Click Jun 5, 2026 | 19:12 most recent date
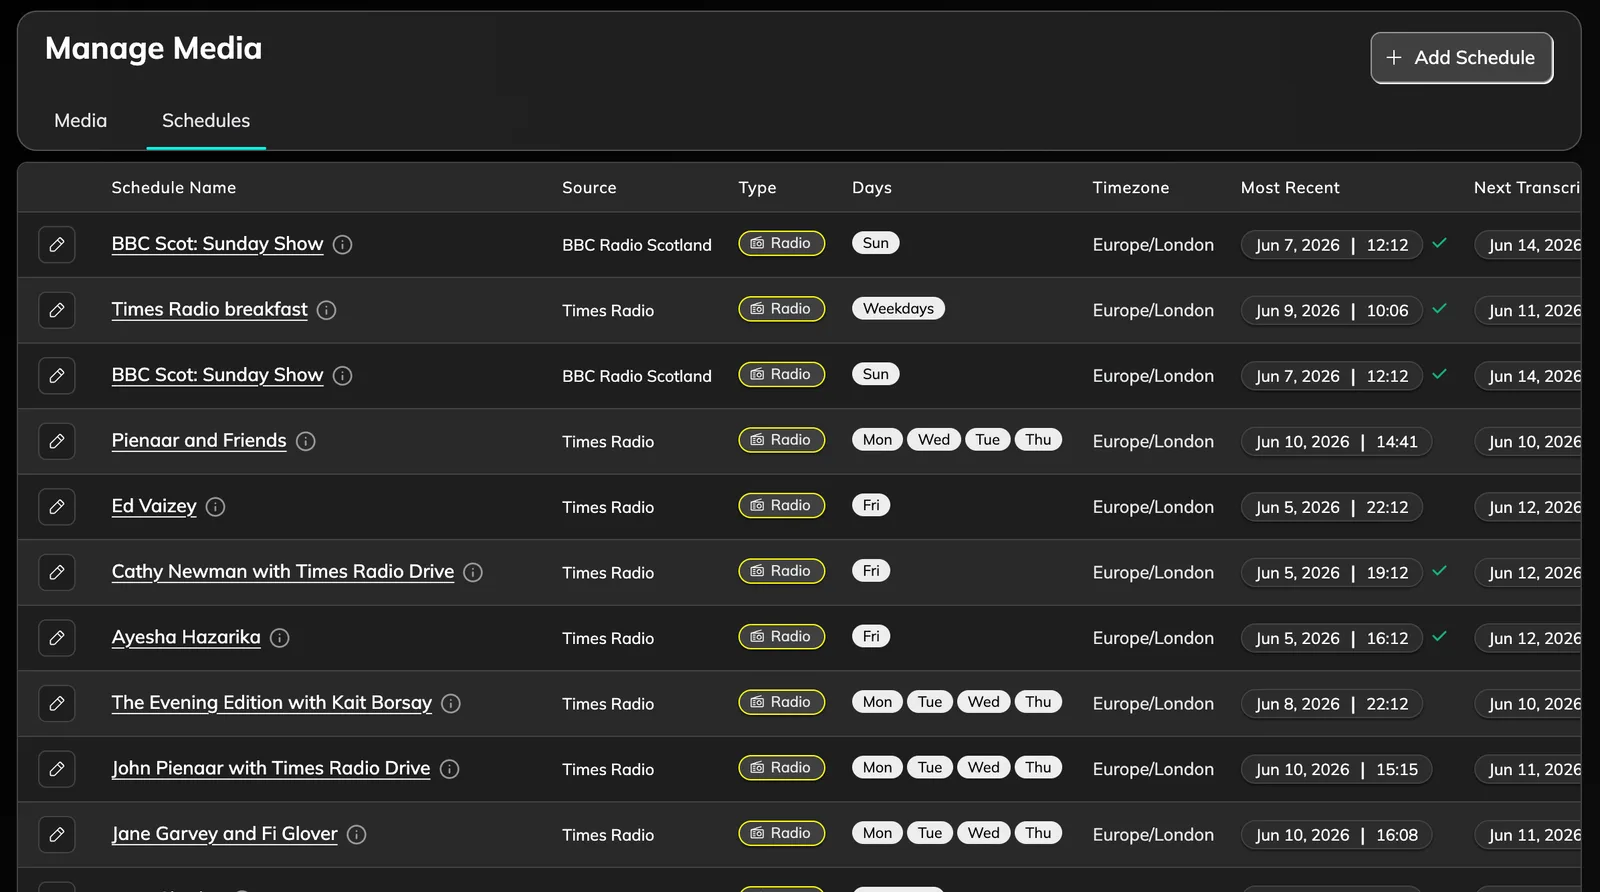 [x=1331, y=573]
